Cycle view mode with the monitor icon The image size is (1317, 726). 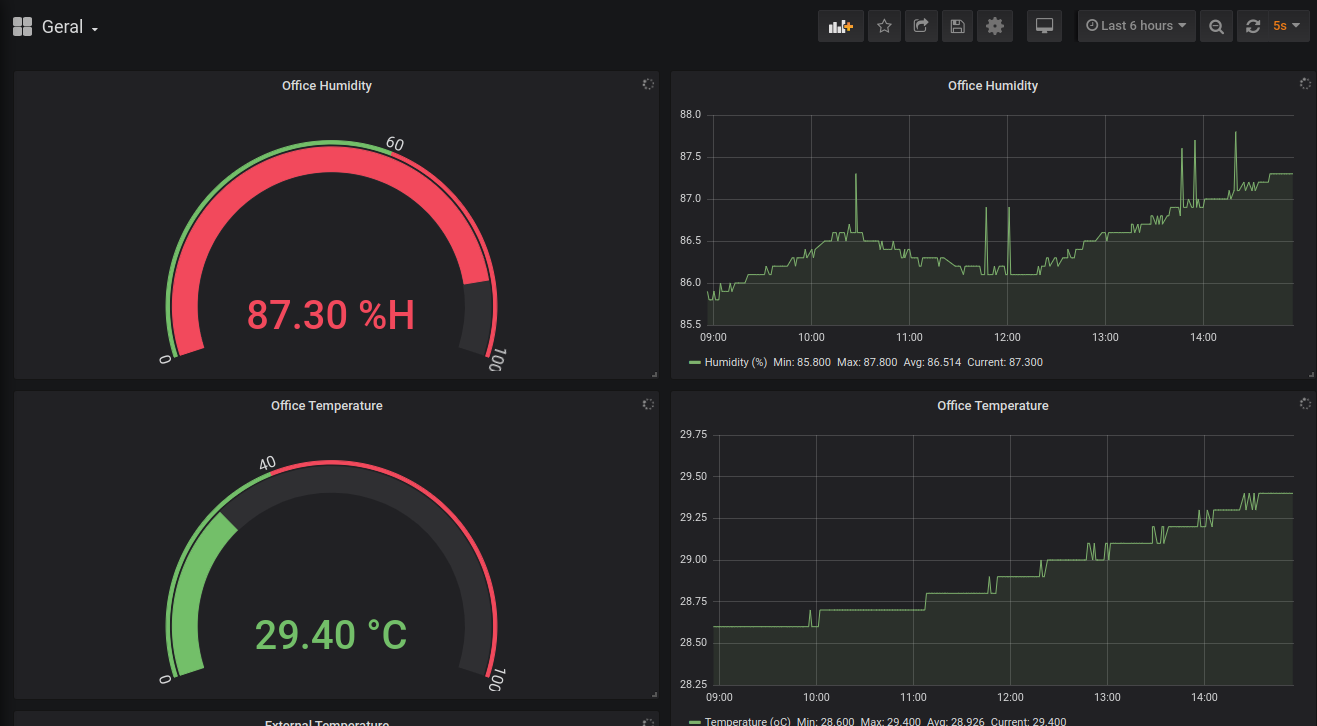tap(1044, 26)
